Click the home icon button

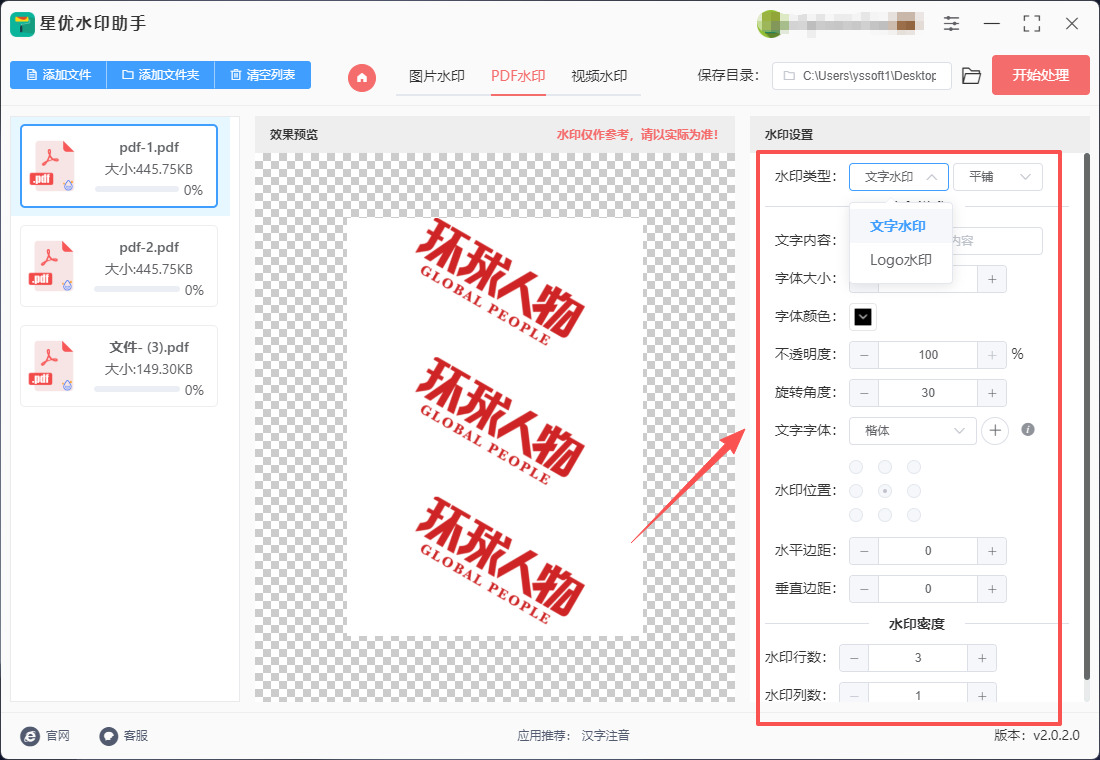(362, 77)
